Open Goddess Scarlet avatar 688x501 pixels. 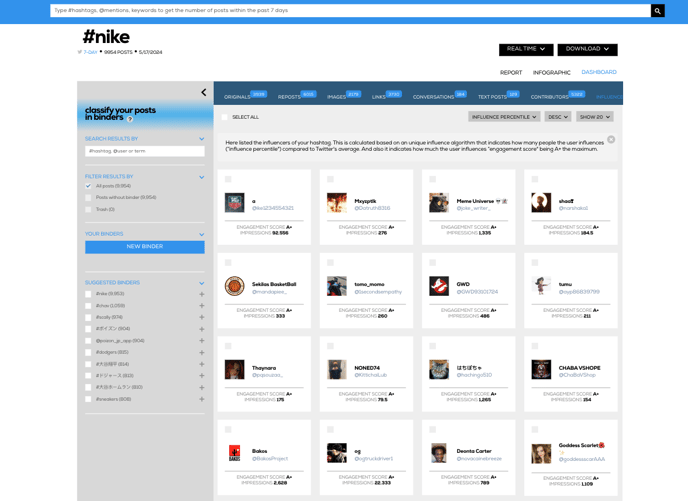(x=541, y=454)
